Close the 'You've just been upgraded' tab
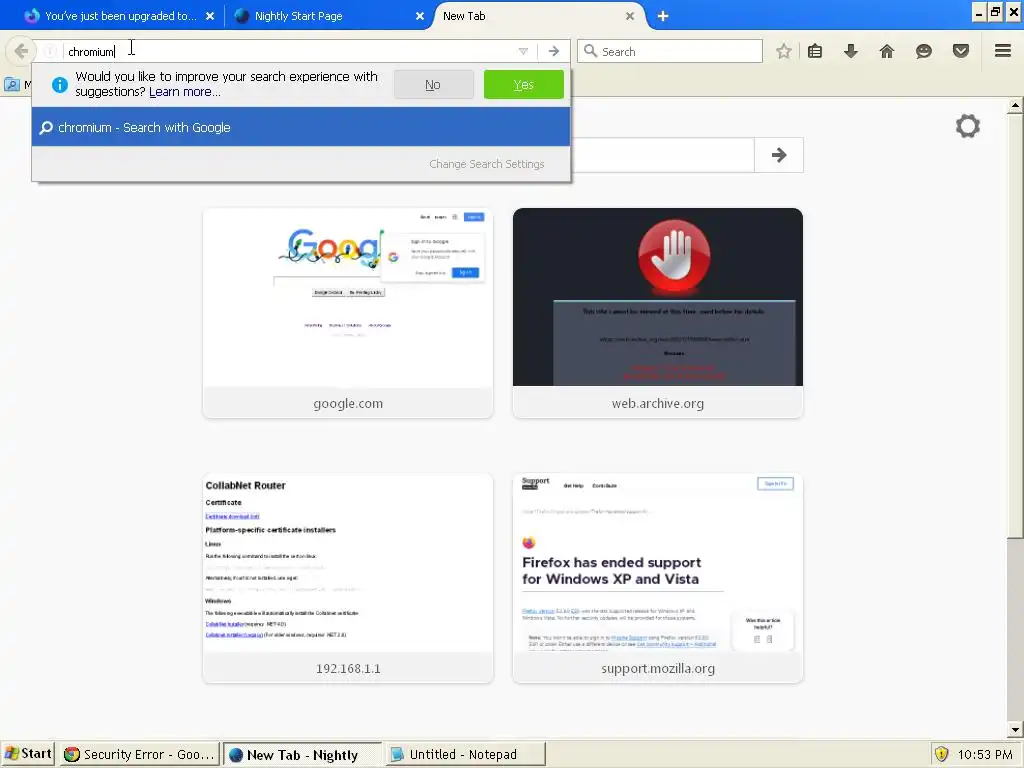The width and height of the screenshot is (1024, 768). [x=210, y=16]
